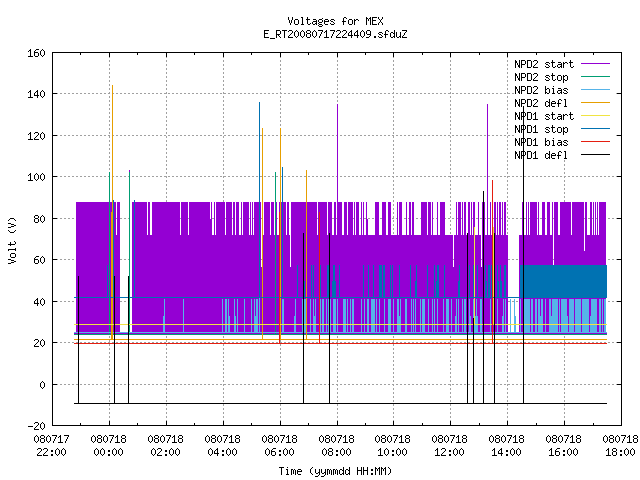
Task: Click the black NPD1 defl legend line
Action: pos(595,155)
